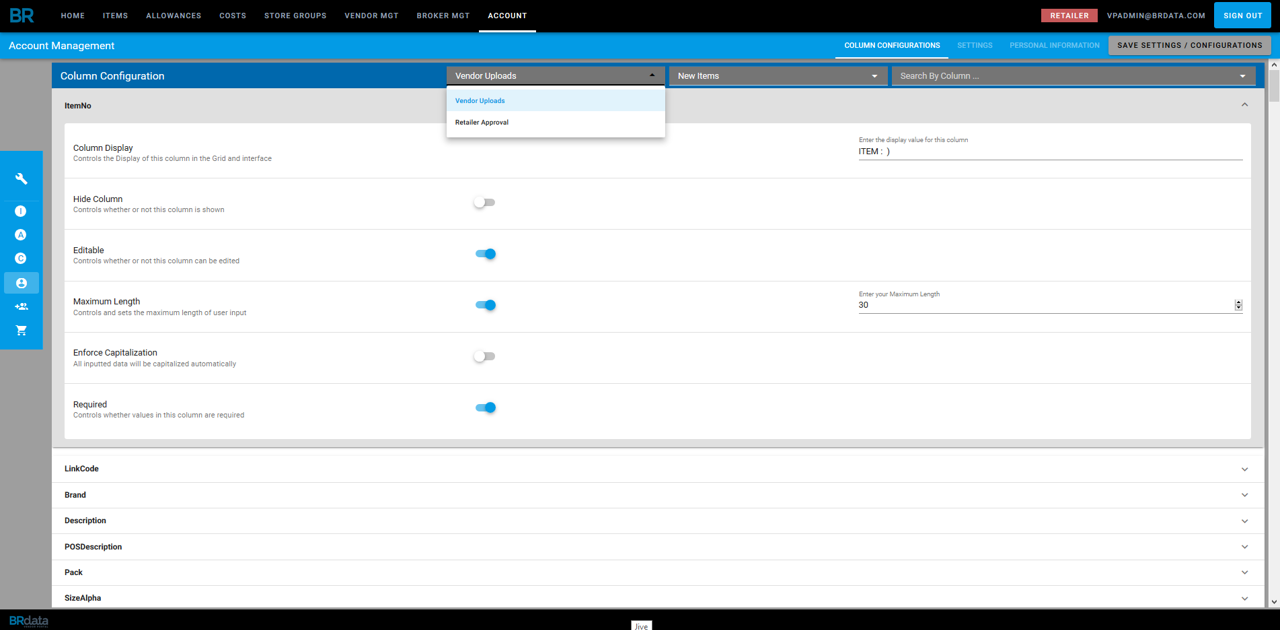Click the BRdata footer logo
Image resolution: width=1280 pixels, height=630 pixels.
(x=28, y=620)
